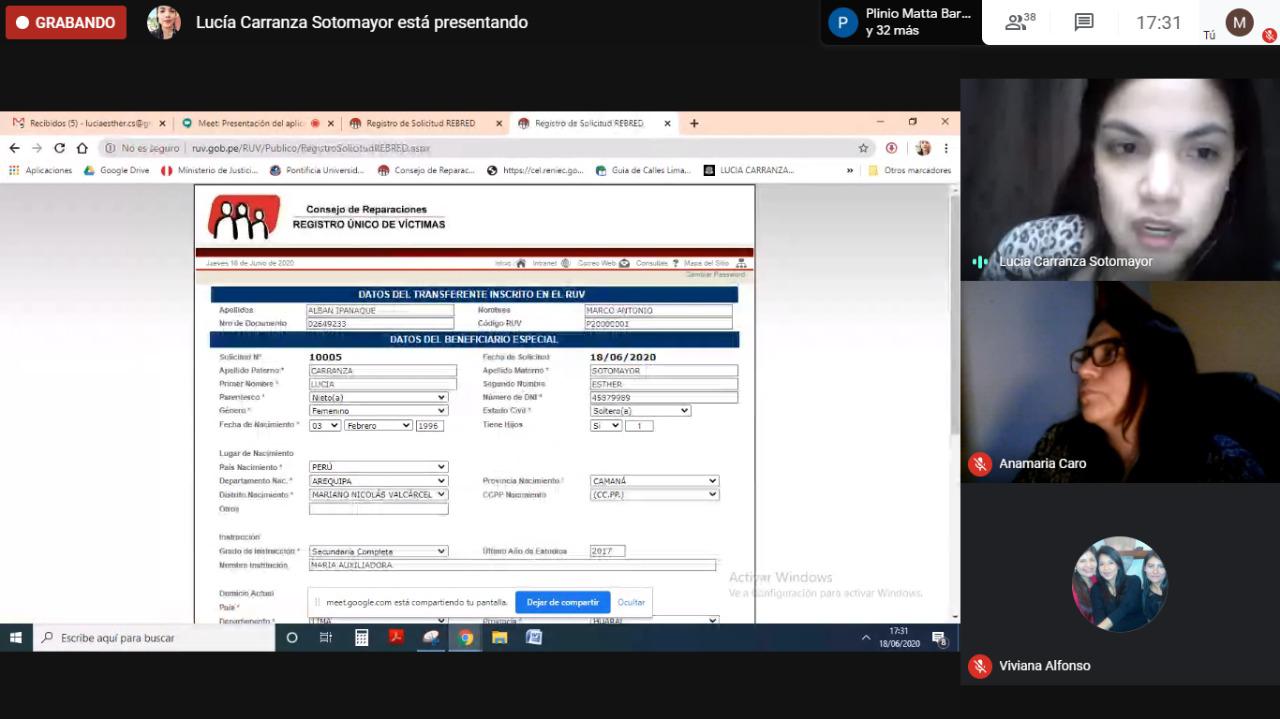Bookmark the page with the star icon
Screen dimensions: 1280x719
[863, 148]
